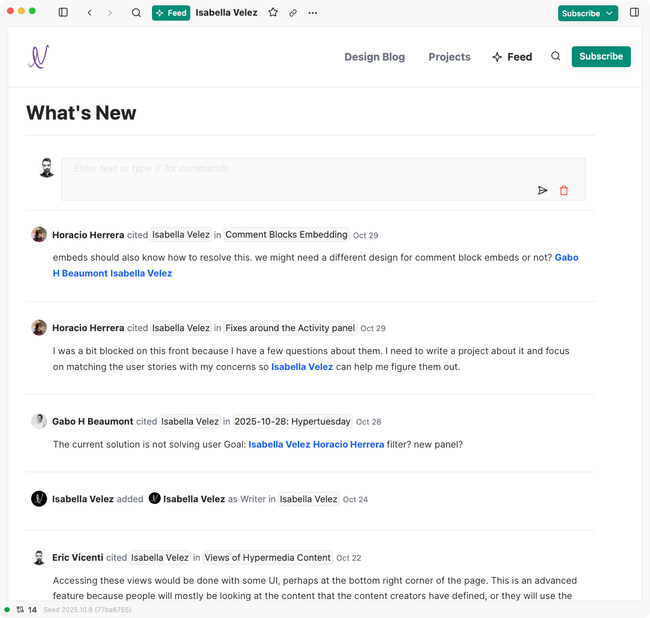Screen dimensions: 650x618
Task: Copy the page link icon
Action: (x=293, y=13)
